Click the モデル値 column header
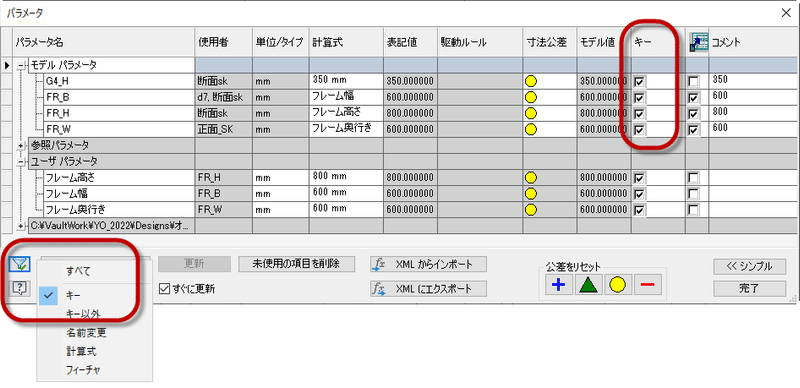Image resolution: width=800 pixels, height=388 pixels. [604, 43]
